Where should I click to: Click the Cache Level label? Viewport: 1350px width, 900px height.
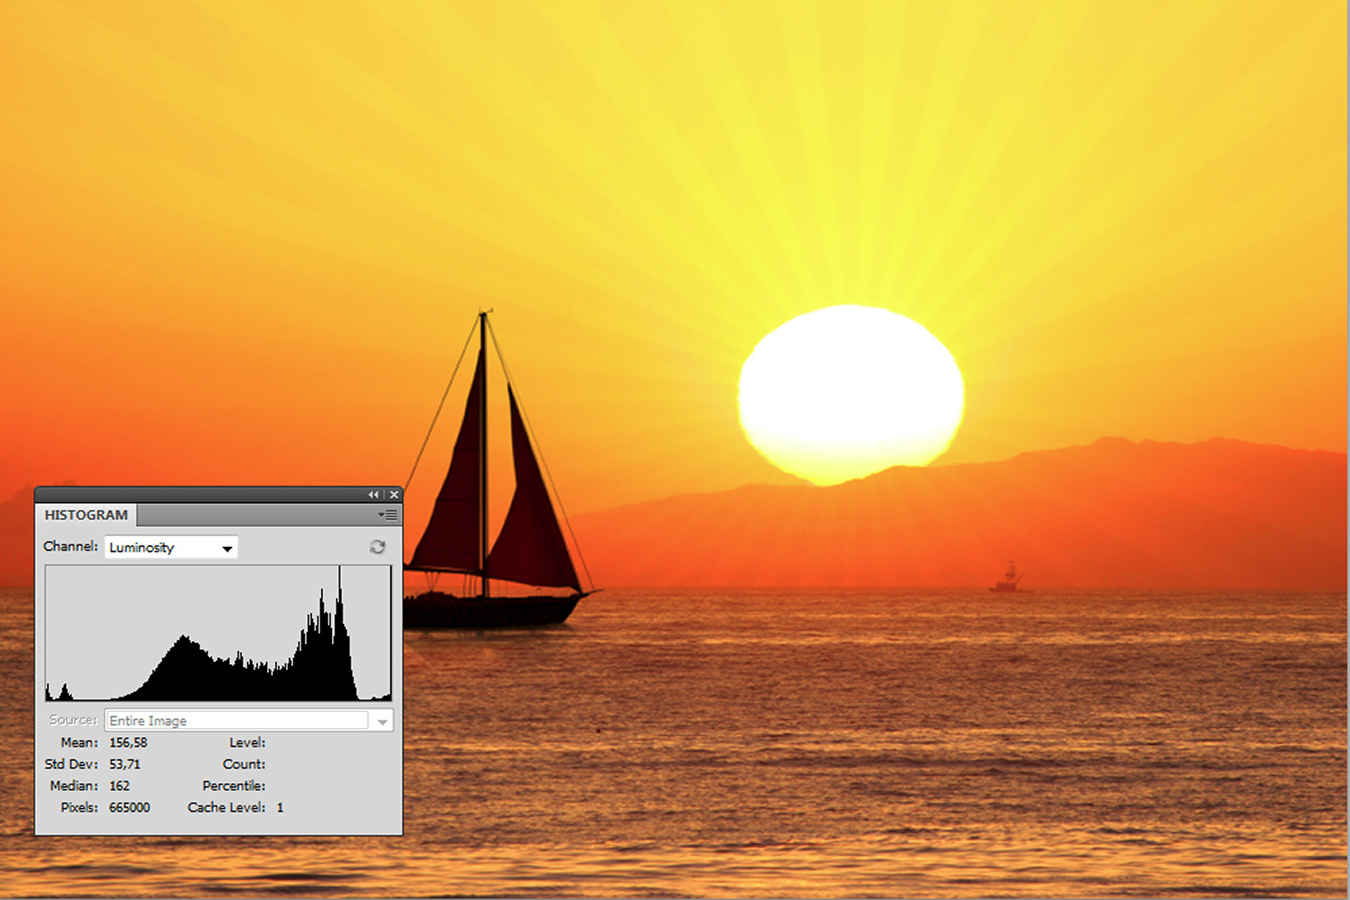click(x=226, y=808)
